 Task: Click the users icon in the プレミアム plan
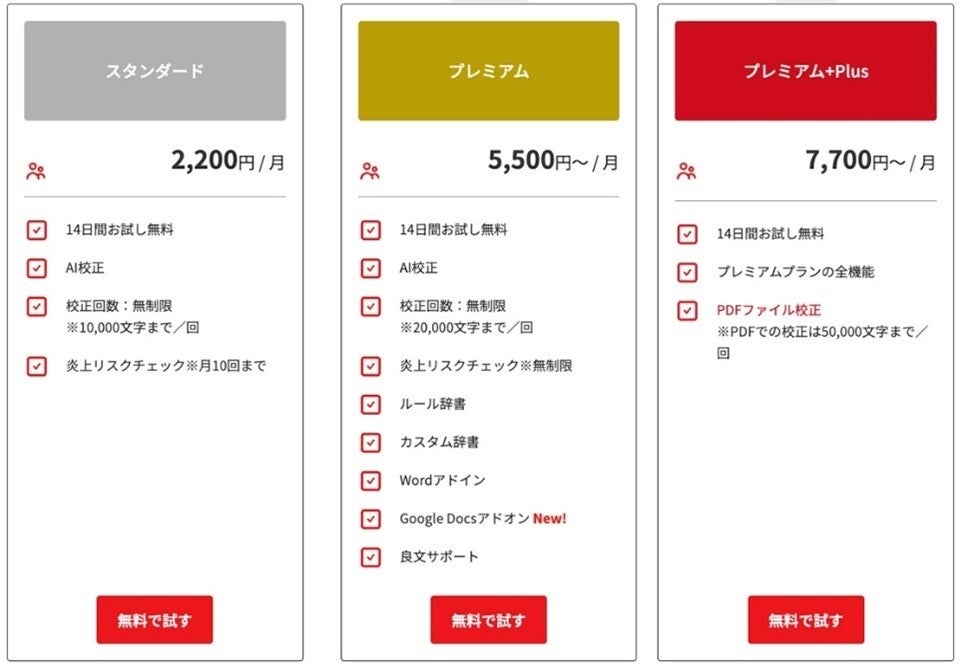coord(370,171)
